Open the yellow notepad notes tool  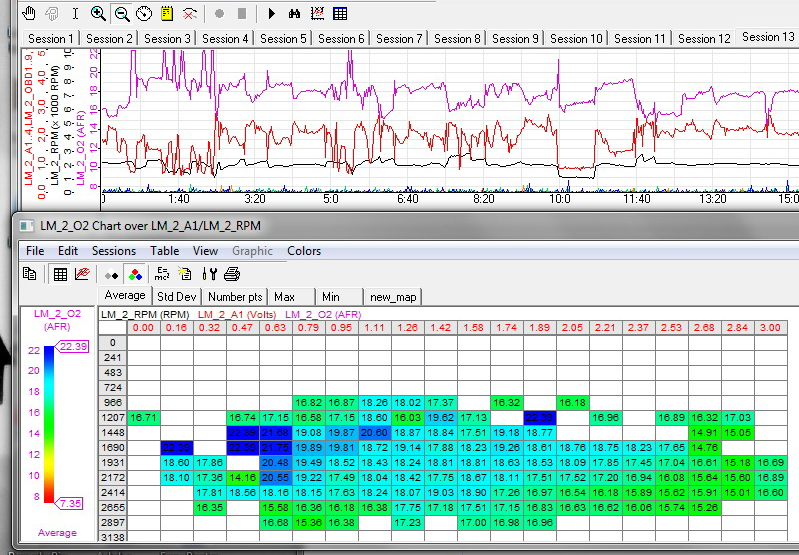[167, 14]
